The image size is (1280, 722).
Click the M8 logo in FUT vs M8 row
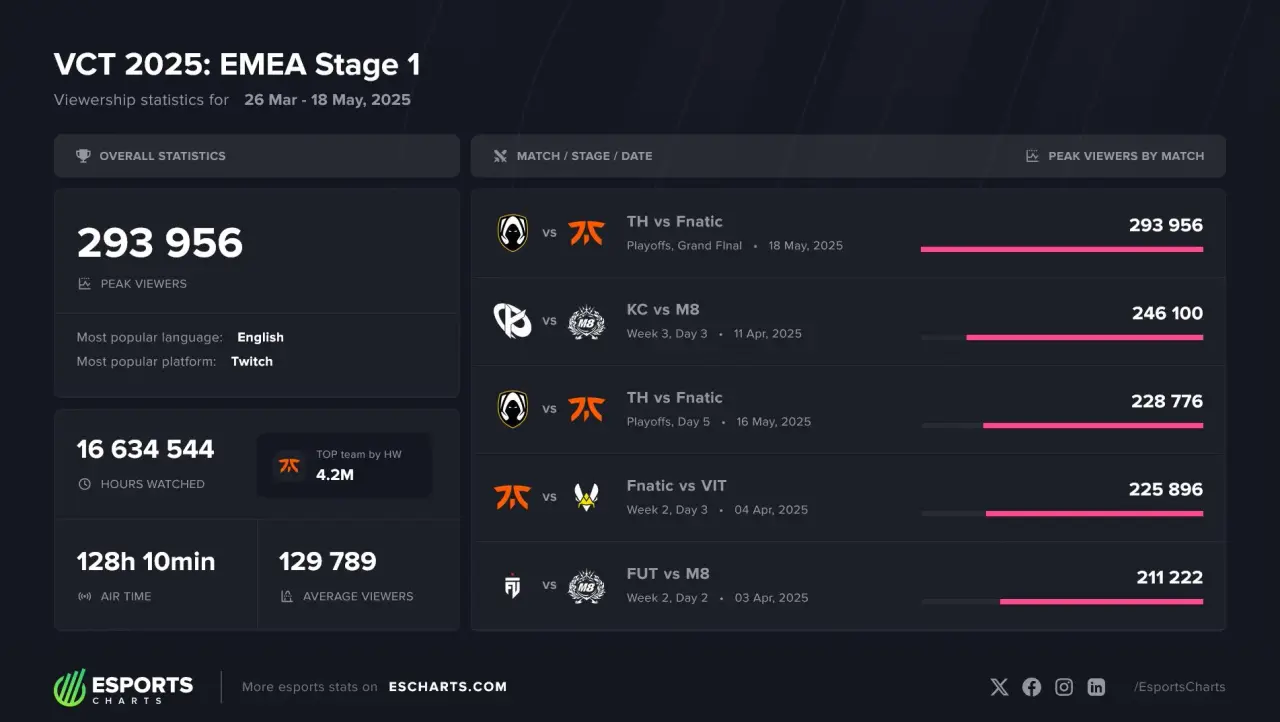click(x=586, y=585)
